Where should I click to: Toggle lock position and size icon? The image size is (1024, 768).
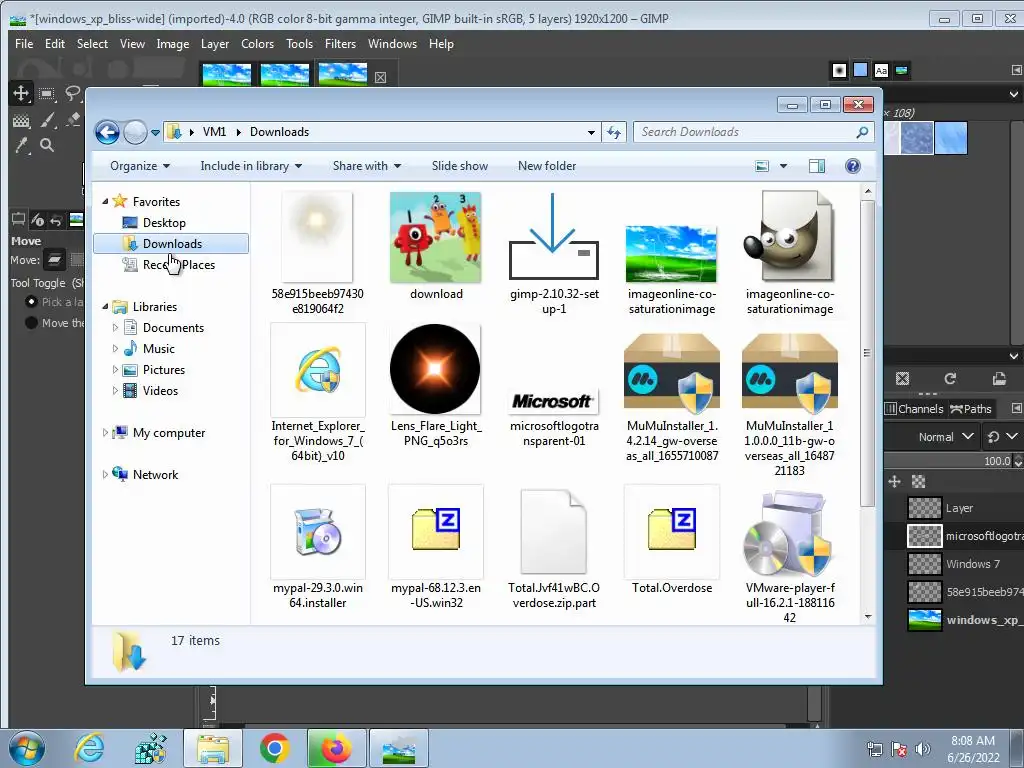(895, 481)
